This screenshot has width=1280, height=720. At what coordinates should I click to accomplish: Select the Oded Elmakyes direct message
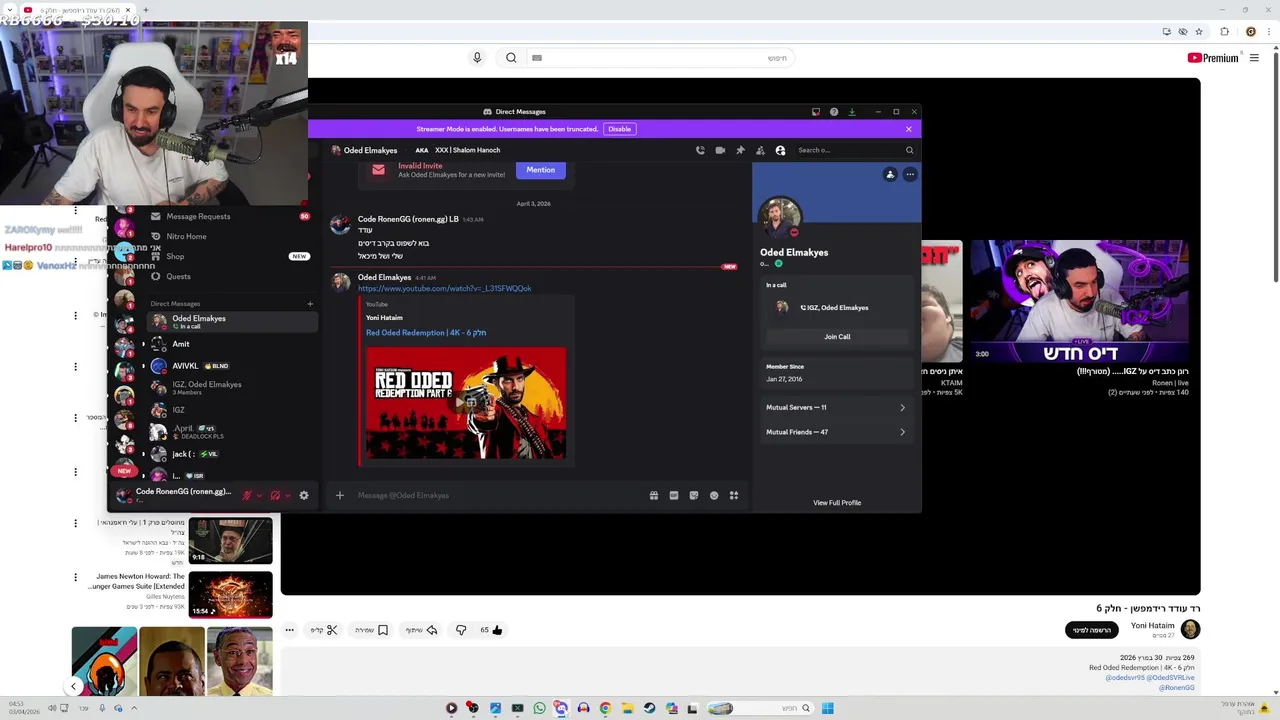coord(232,322)
